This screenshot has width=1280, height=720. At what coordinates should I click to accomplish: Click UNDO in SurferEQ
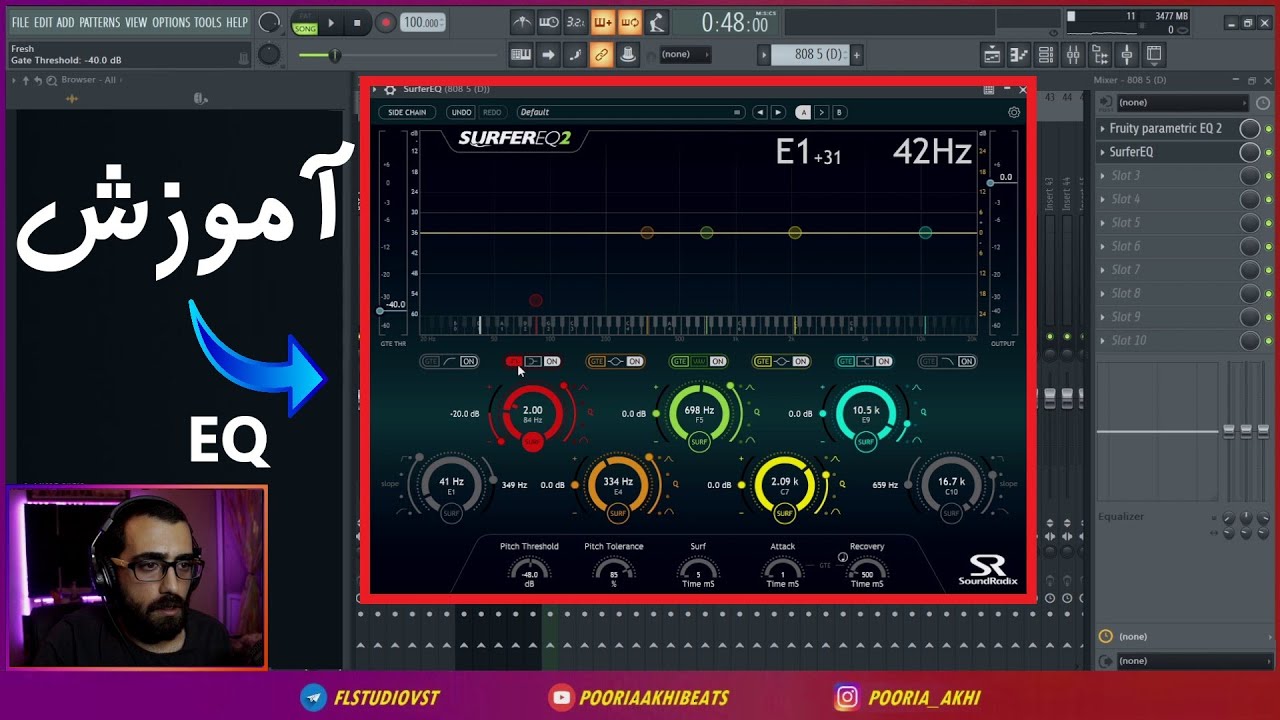461,112
